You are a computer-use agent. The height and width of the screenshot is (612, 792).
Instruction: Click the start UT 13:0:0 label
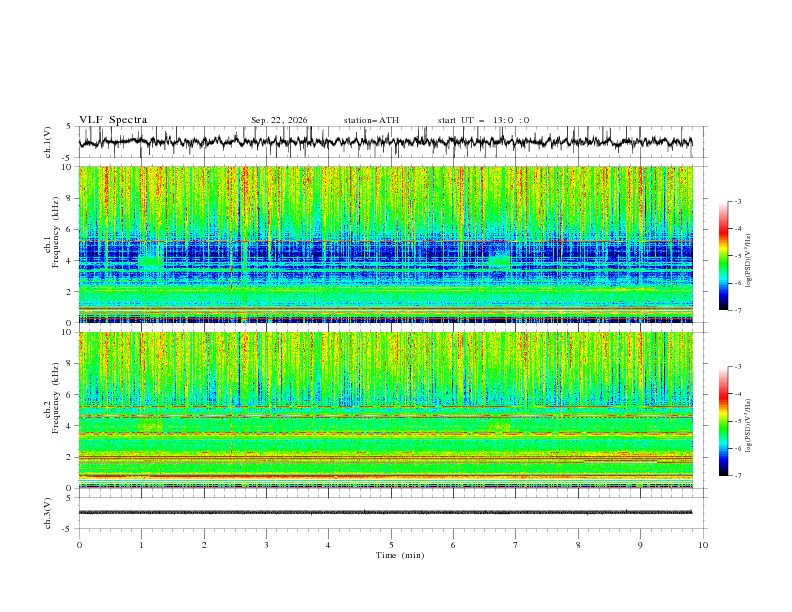(483, 120)
